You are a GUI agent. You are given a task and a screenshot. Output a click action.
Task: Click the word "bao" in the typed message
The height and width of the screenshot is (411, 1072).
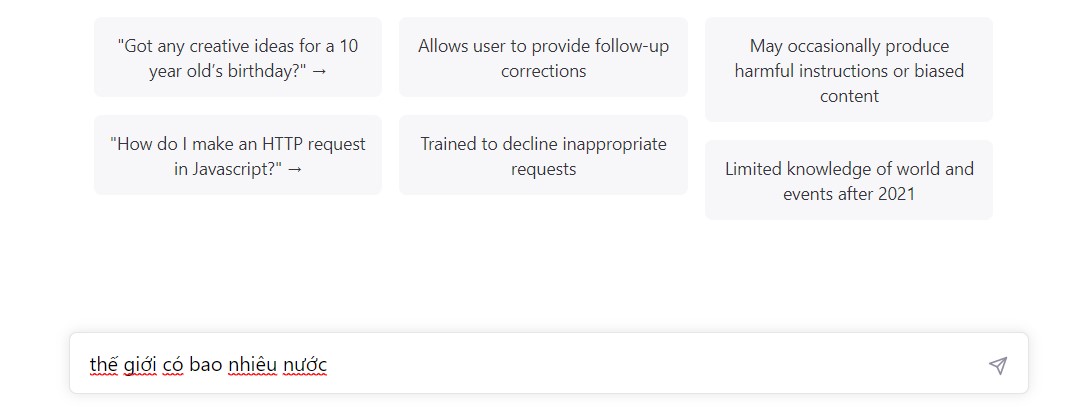tap(205, 364)
